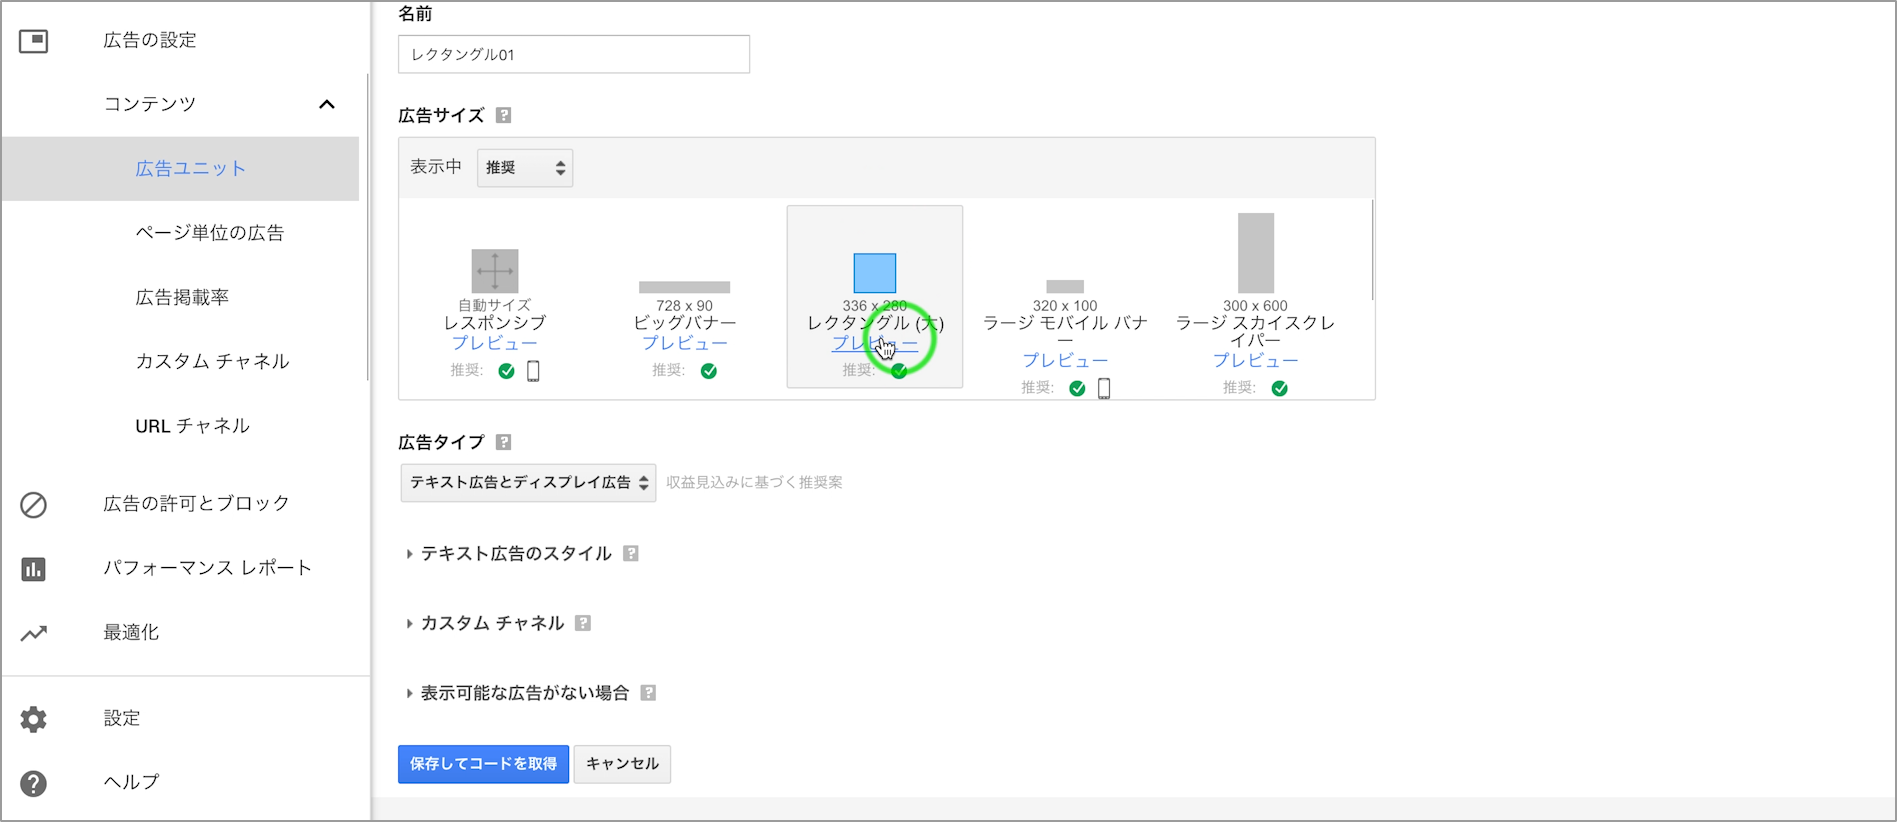Open プレビュー link for ビッグバナー
The width and height of the screenshot is (1897, 822).
(x=685, y=343)
